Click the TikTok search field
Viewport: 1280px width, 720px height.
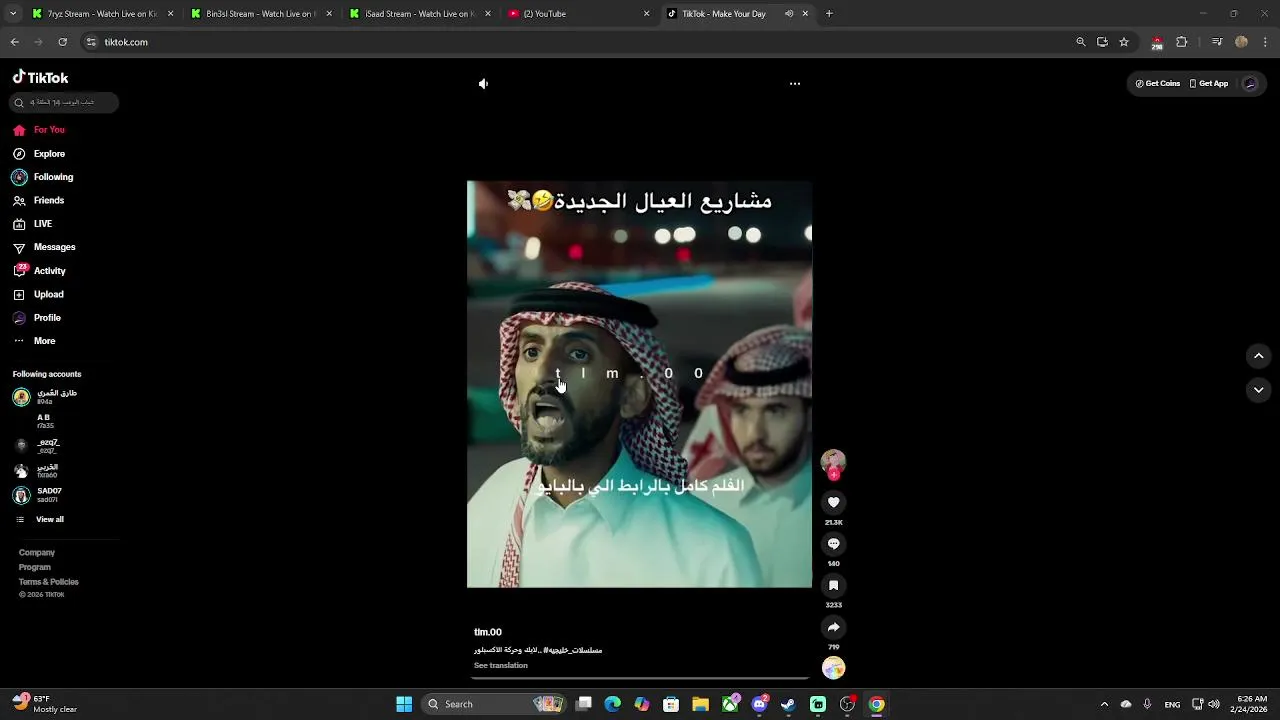coord(65,102)
